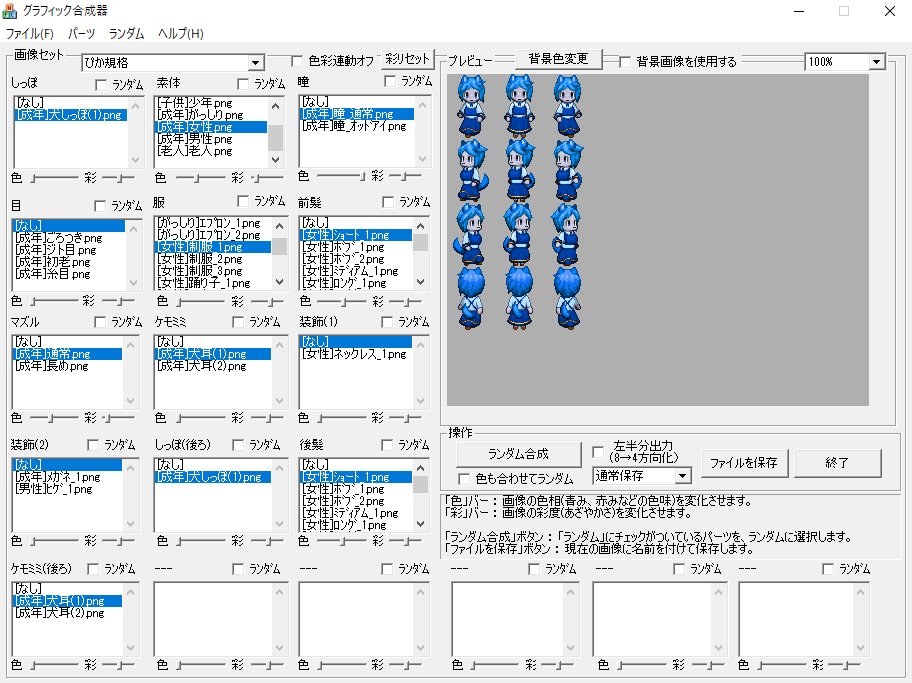Screen dimensions: 912x683
Task: Select [成年]瞳_オッドアイ.png in 瞳 list
Action: point(357,126)
